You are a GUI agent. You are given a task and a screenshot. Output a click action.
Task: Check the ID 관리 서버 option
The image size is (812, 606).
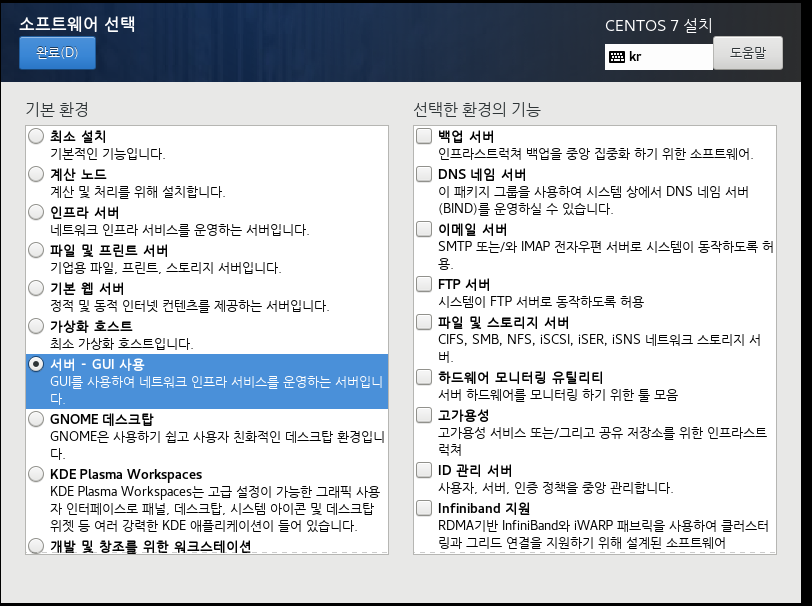pos(424,470)
